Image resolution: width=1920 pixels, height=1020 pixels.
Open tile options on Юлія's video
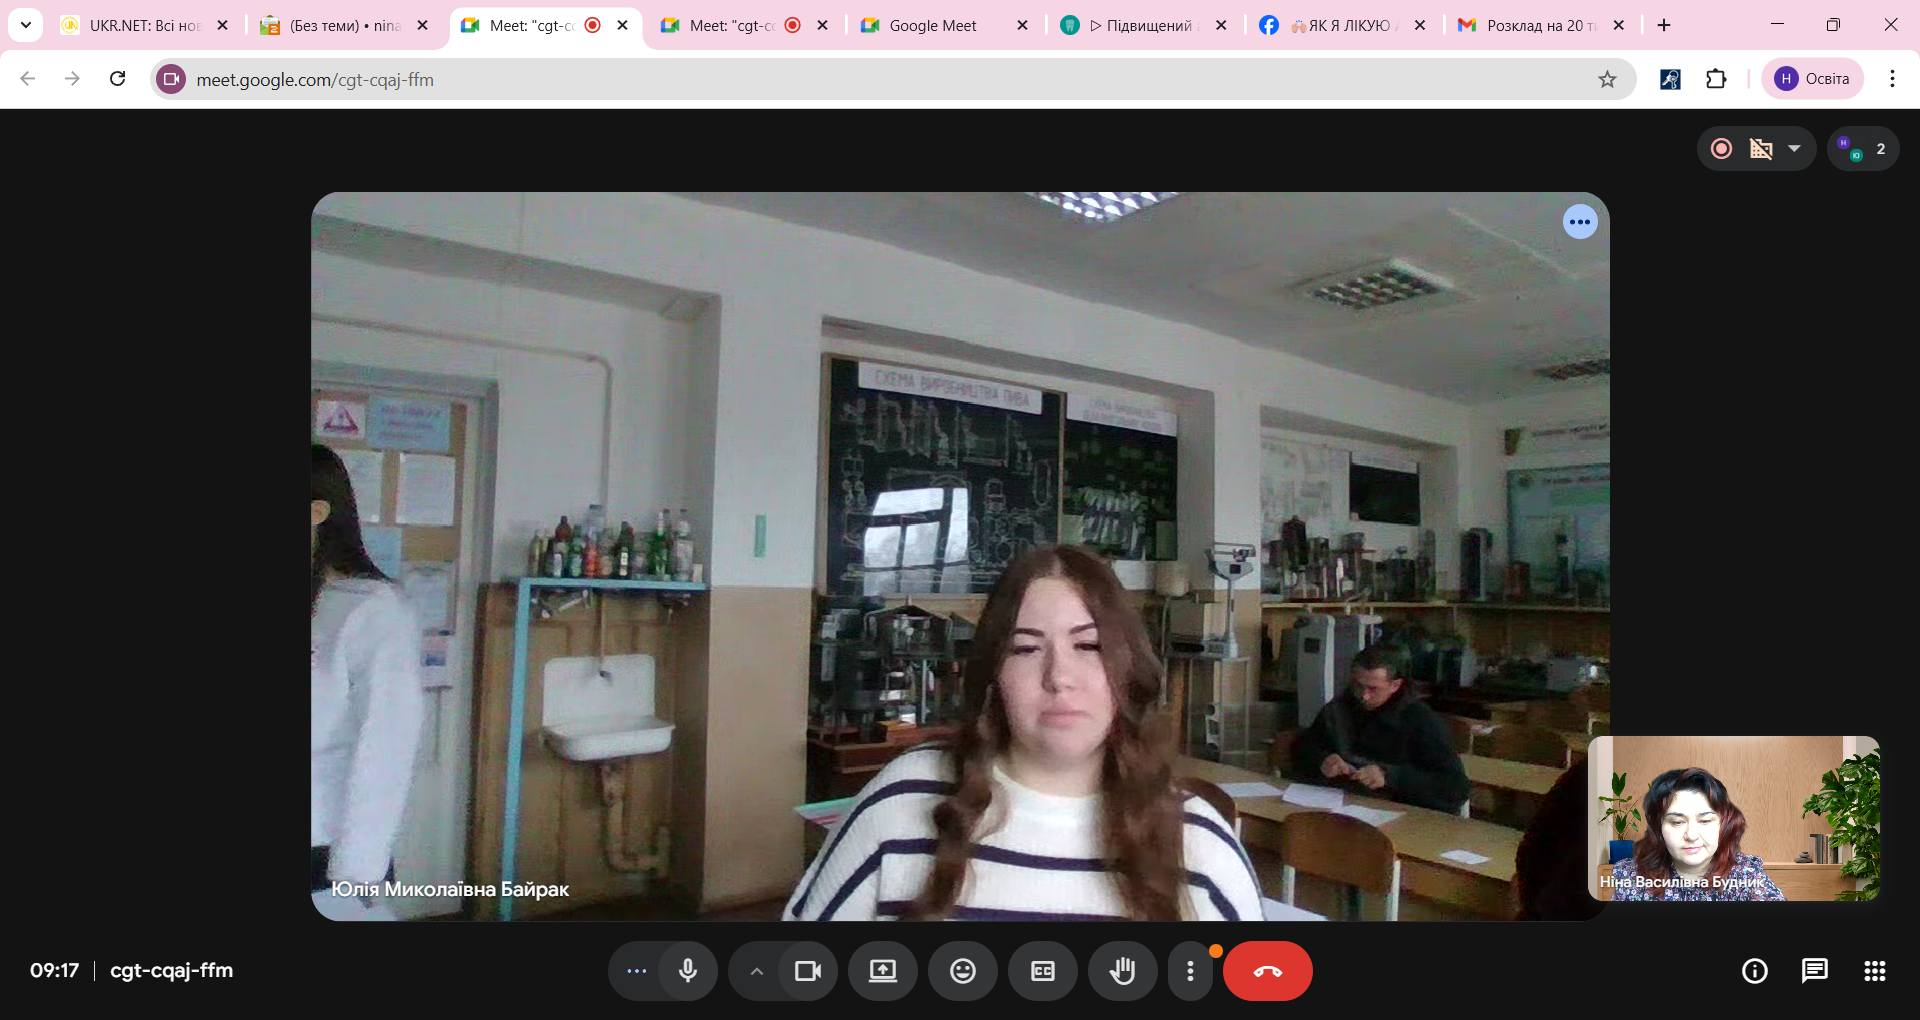click(x=1579, y=222)
